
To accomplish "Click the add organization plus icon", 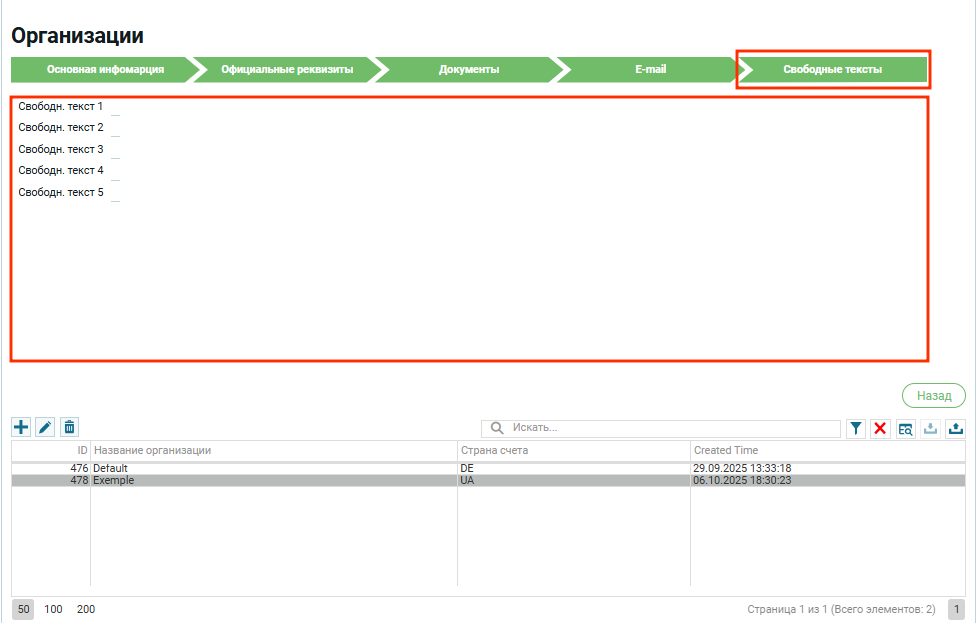I will pyautogui.click(x=21, y=427).
